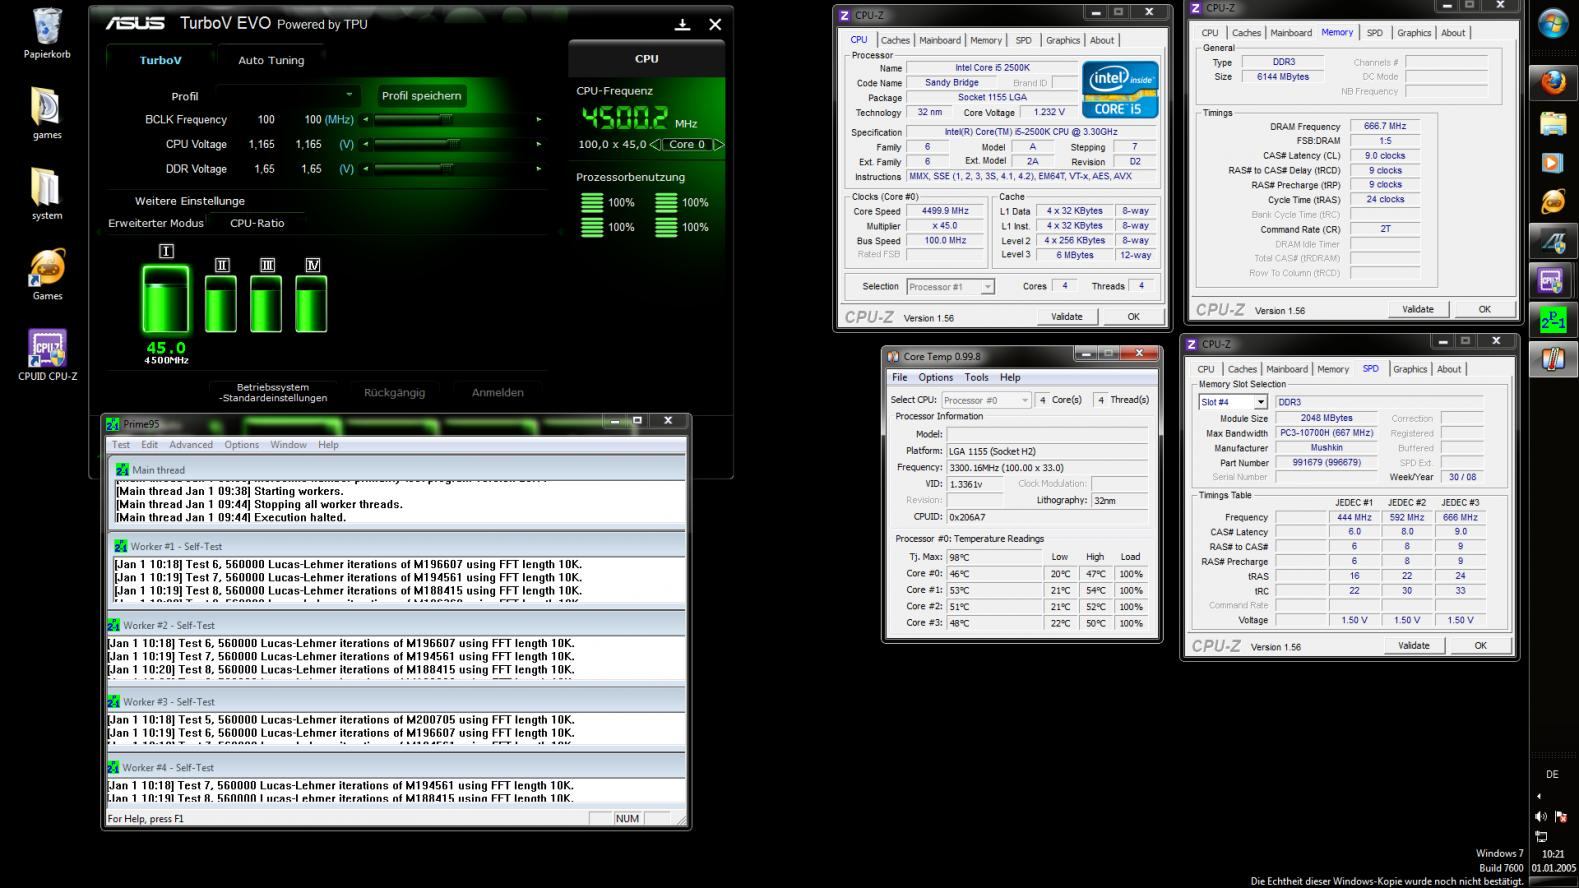Viewport: 1579px width, 888px height.
Task: Open the 'Games' shortcut with gamepad icon
Action: (x=47, y=274)
